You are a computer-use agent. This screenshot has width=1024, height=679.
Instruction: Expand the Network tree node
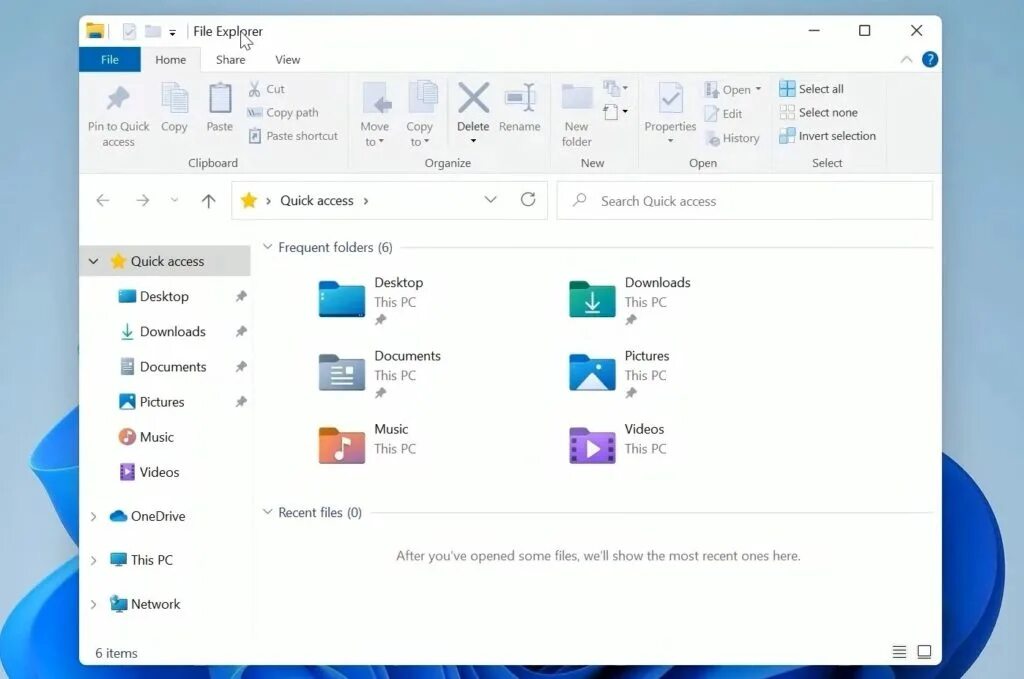[93, 605]
